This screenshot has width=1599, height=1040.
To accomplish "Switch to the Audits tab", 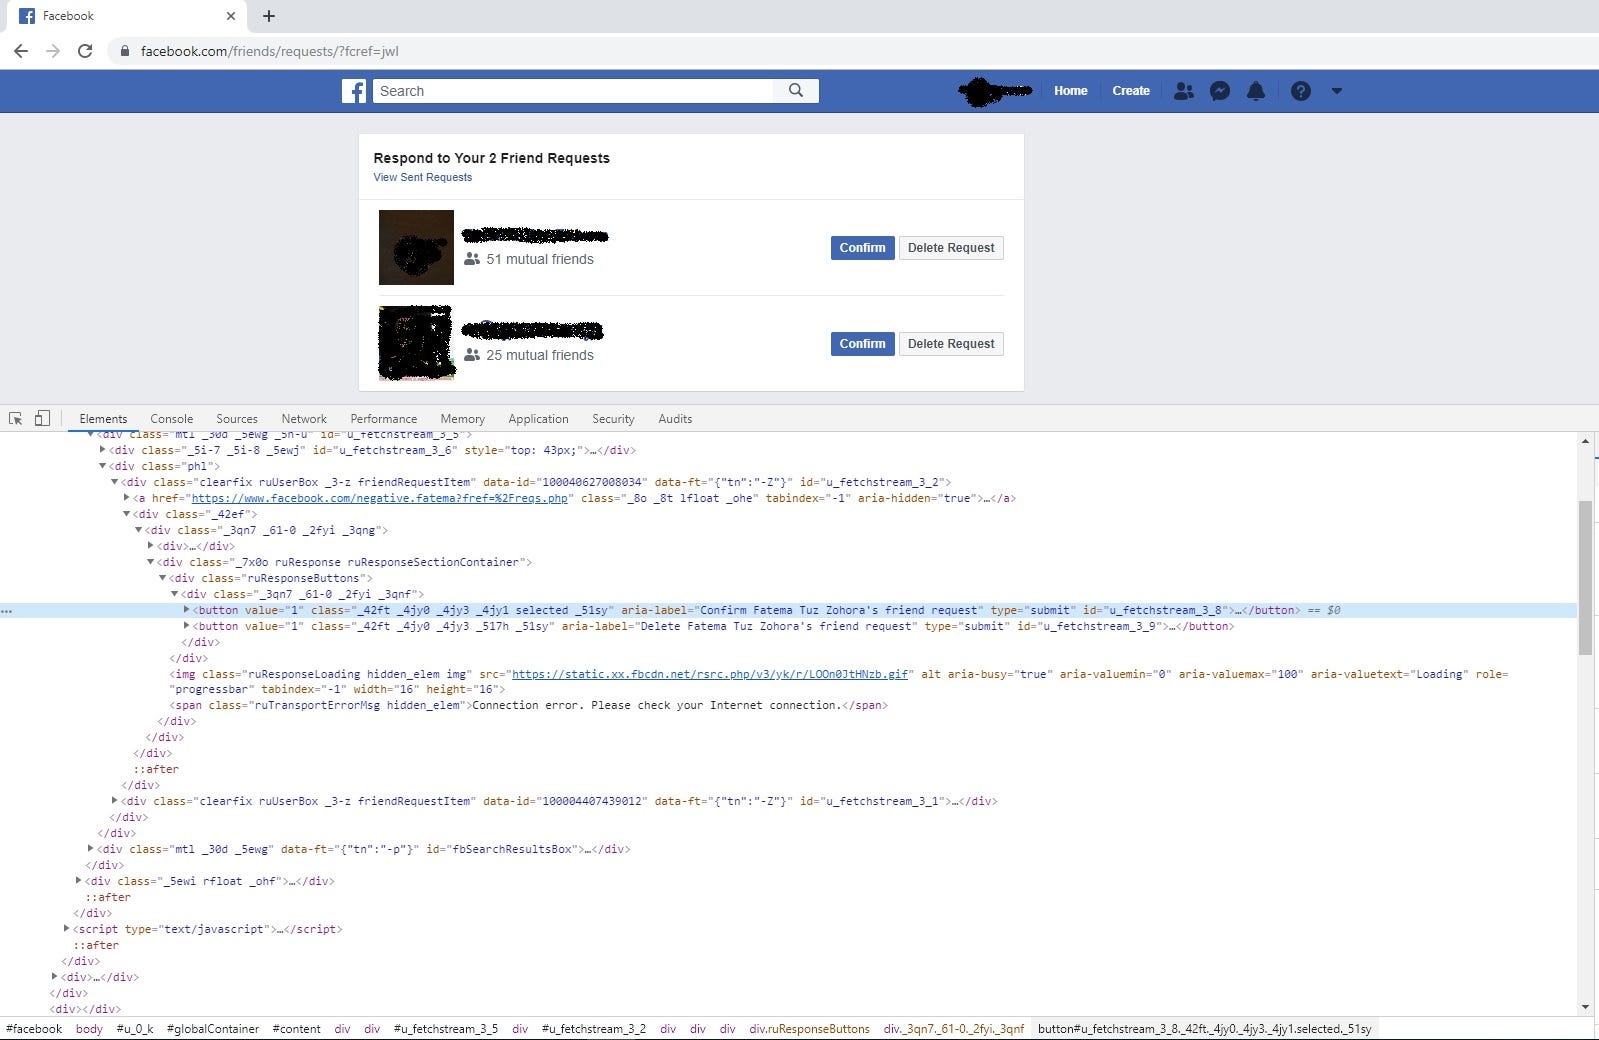I will click(x=675, y=419).
